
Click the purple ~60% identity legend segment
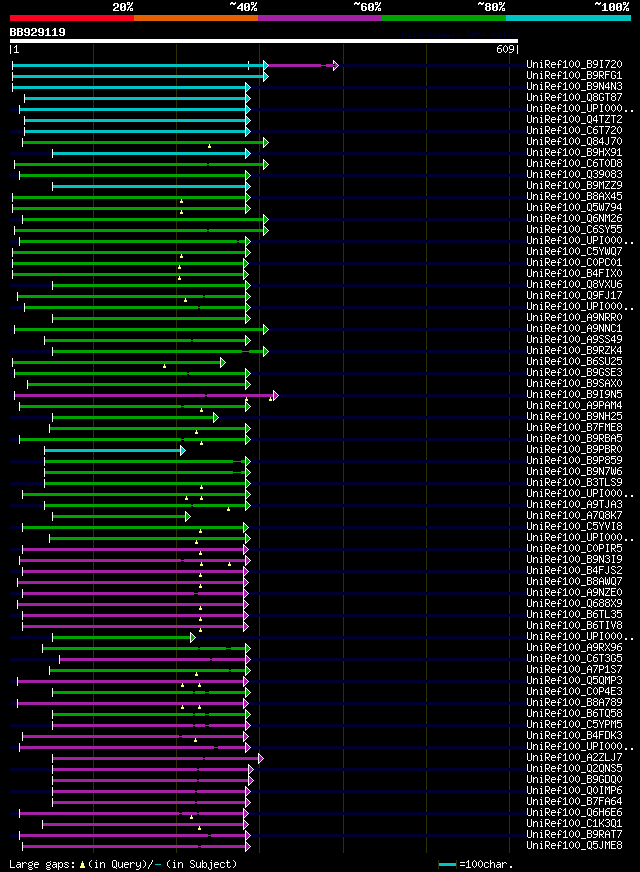pyautogui.click(x=320, y=18)
